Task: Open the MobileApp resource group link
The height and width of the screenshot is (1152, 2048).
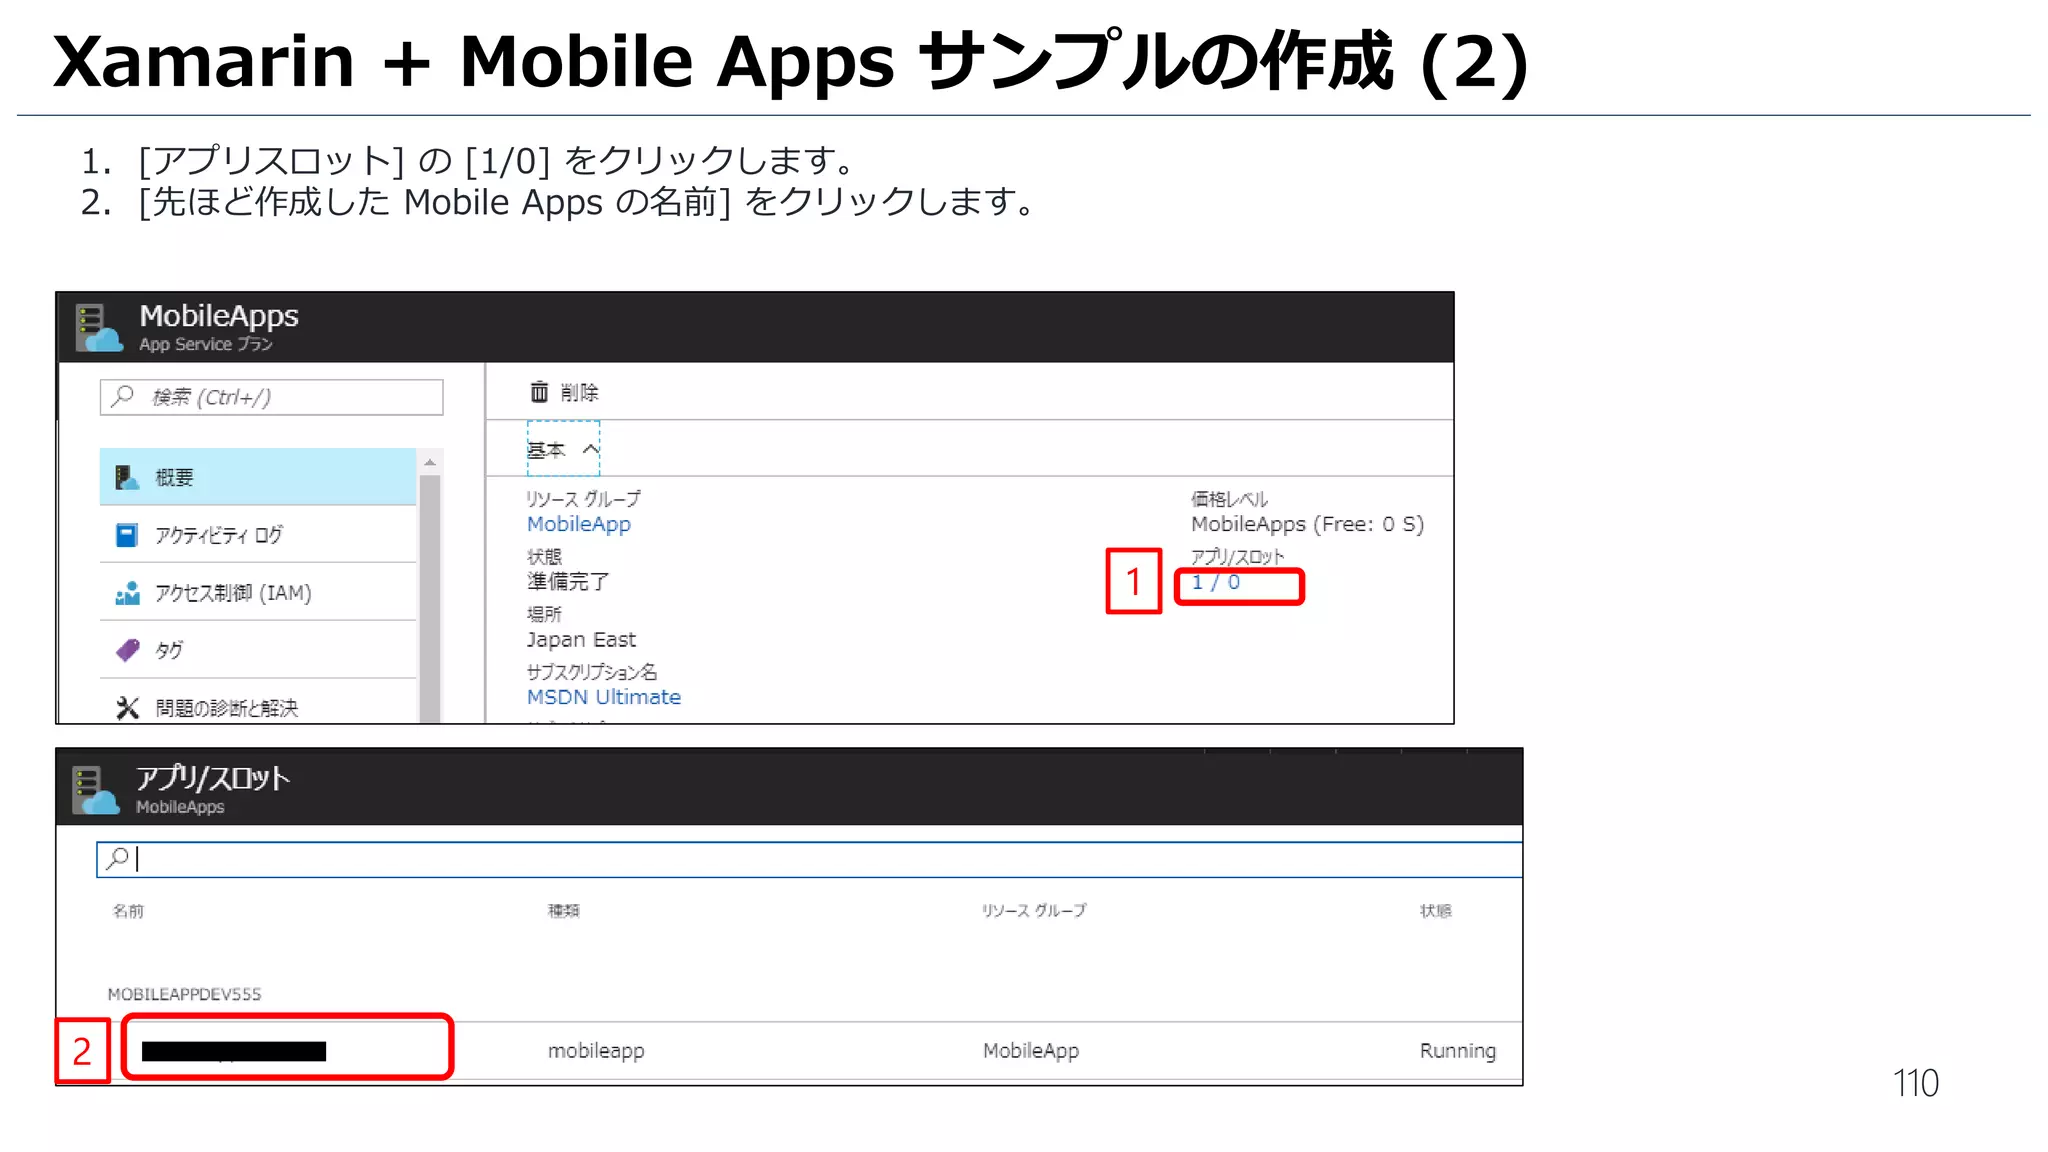Action: pyautogui.click(x=579, y=524)
